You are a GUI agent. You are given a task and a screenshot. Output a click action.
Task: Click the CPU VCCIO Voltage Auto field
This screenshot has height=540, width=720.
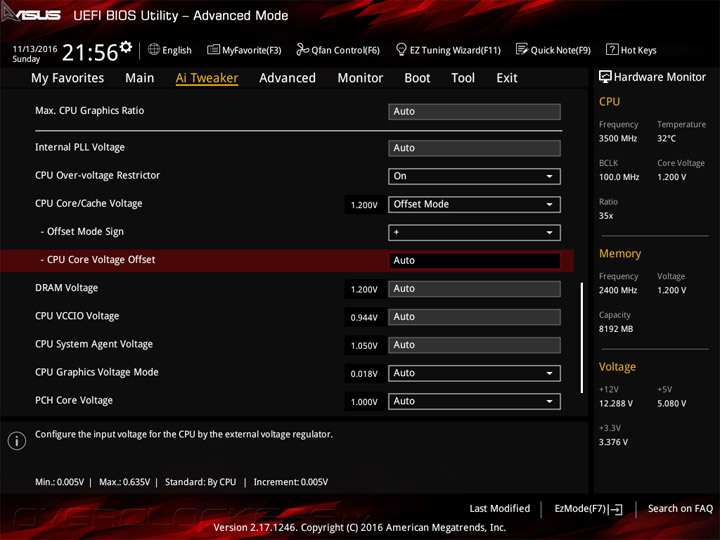[474, 317]
